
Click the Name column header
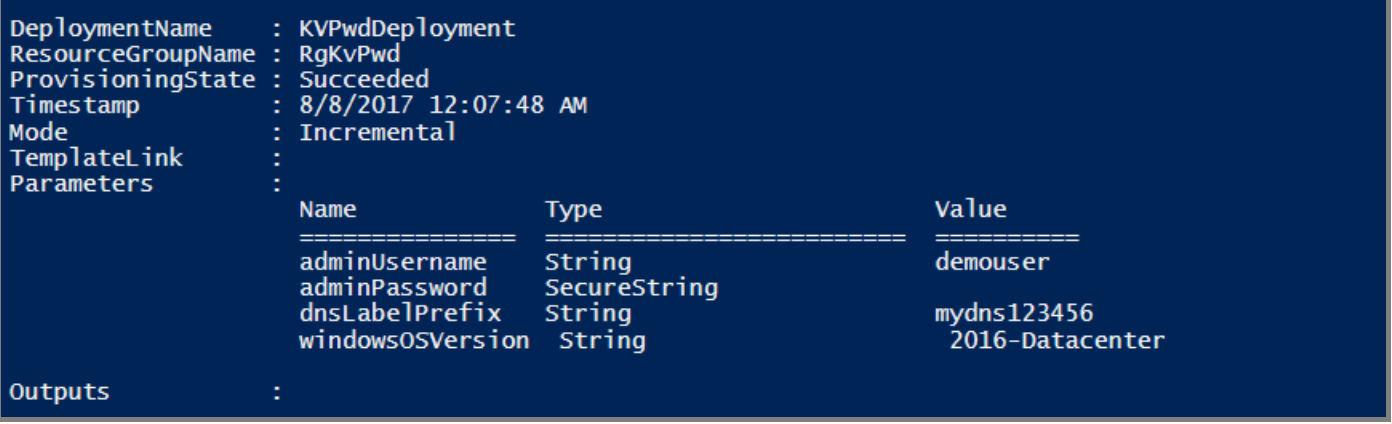327,210
